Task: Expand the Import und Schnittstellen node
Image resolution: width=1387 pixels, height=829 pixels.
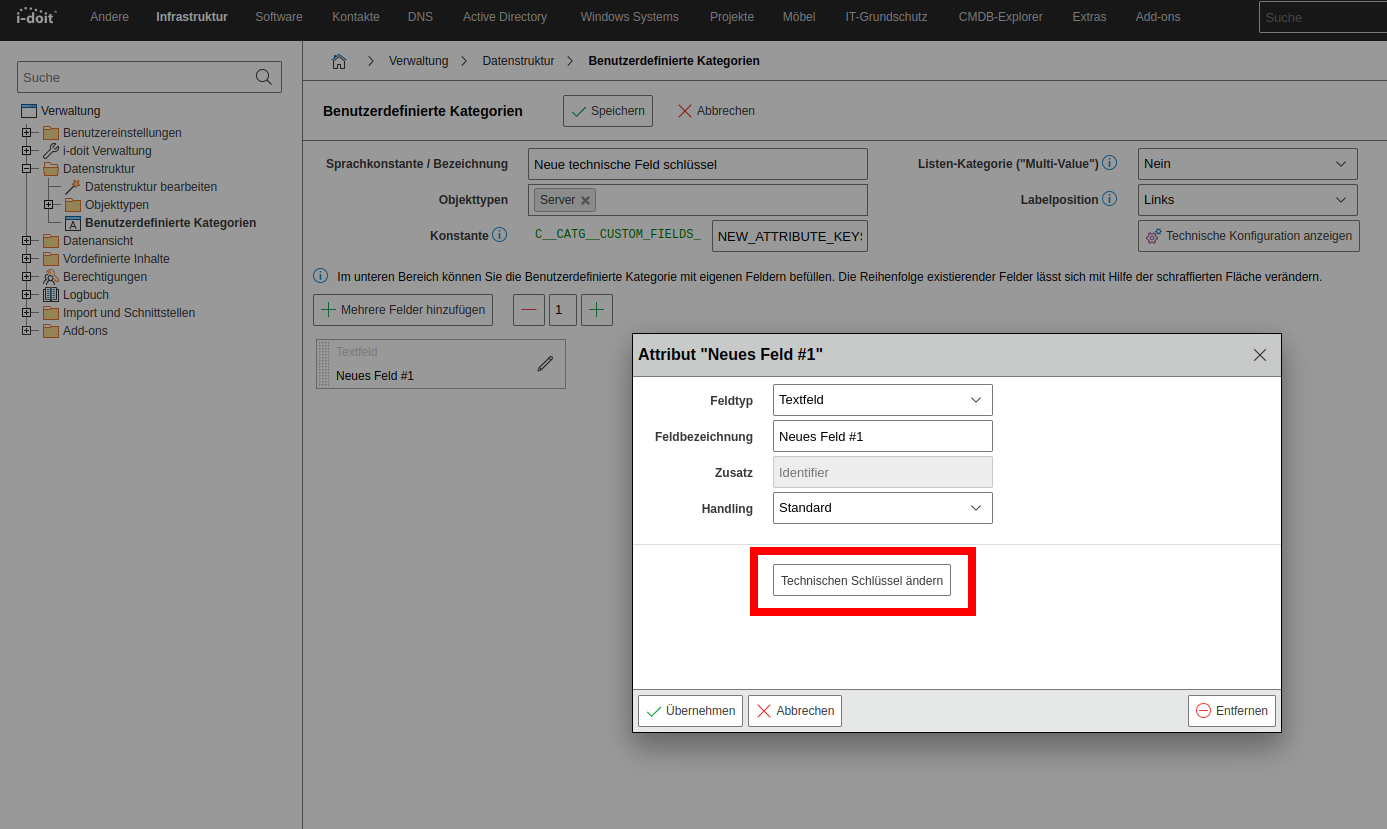Action: 27,313
